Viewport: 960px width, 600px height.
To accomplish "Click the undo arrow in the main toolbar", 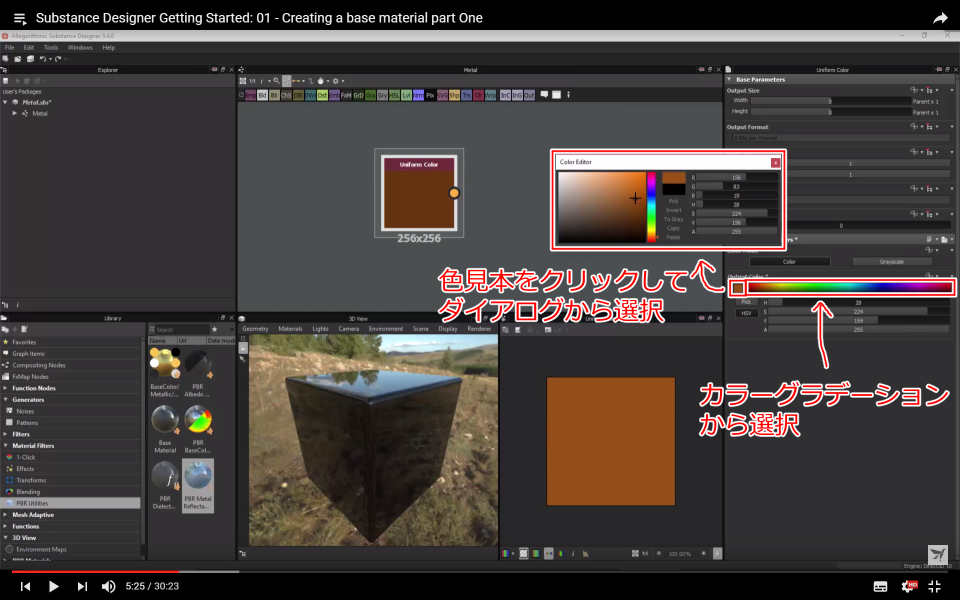I will [43, 59].
